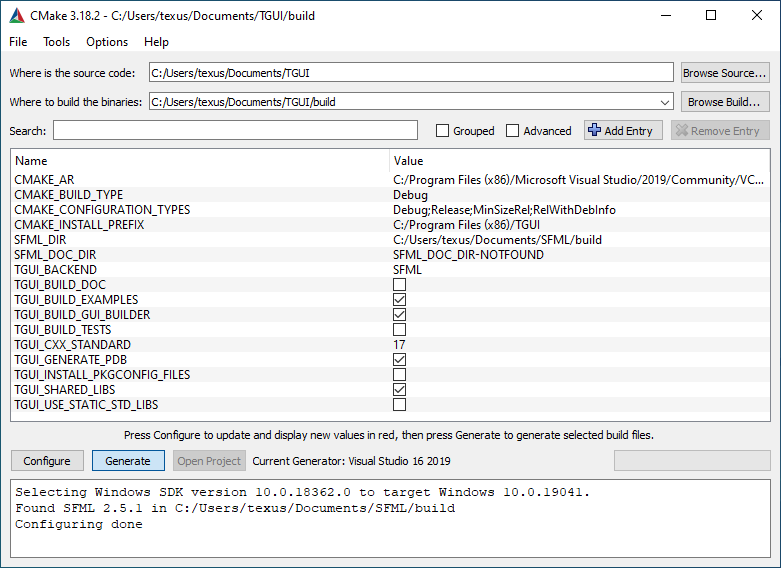Image resolution: width=781 pixels, height=568 pixels.
Task: Select the SFML_DIR entry
Action: (40, 240)
